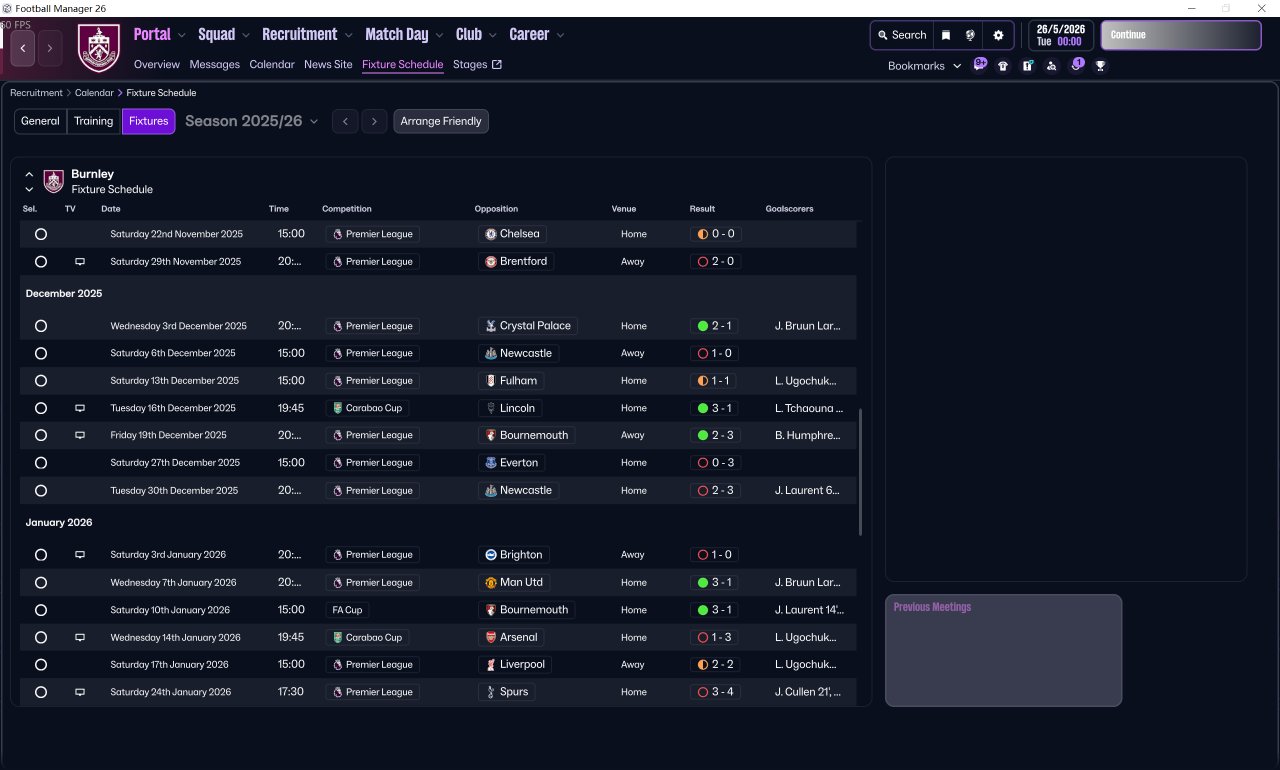Open the Season 2025/26 dropdown

click(252, 121)
